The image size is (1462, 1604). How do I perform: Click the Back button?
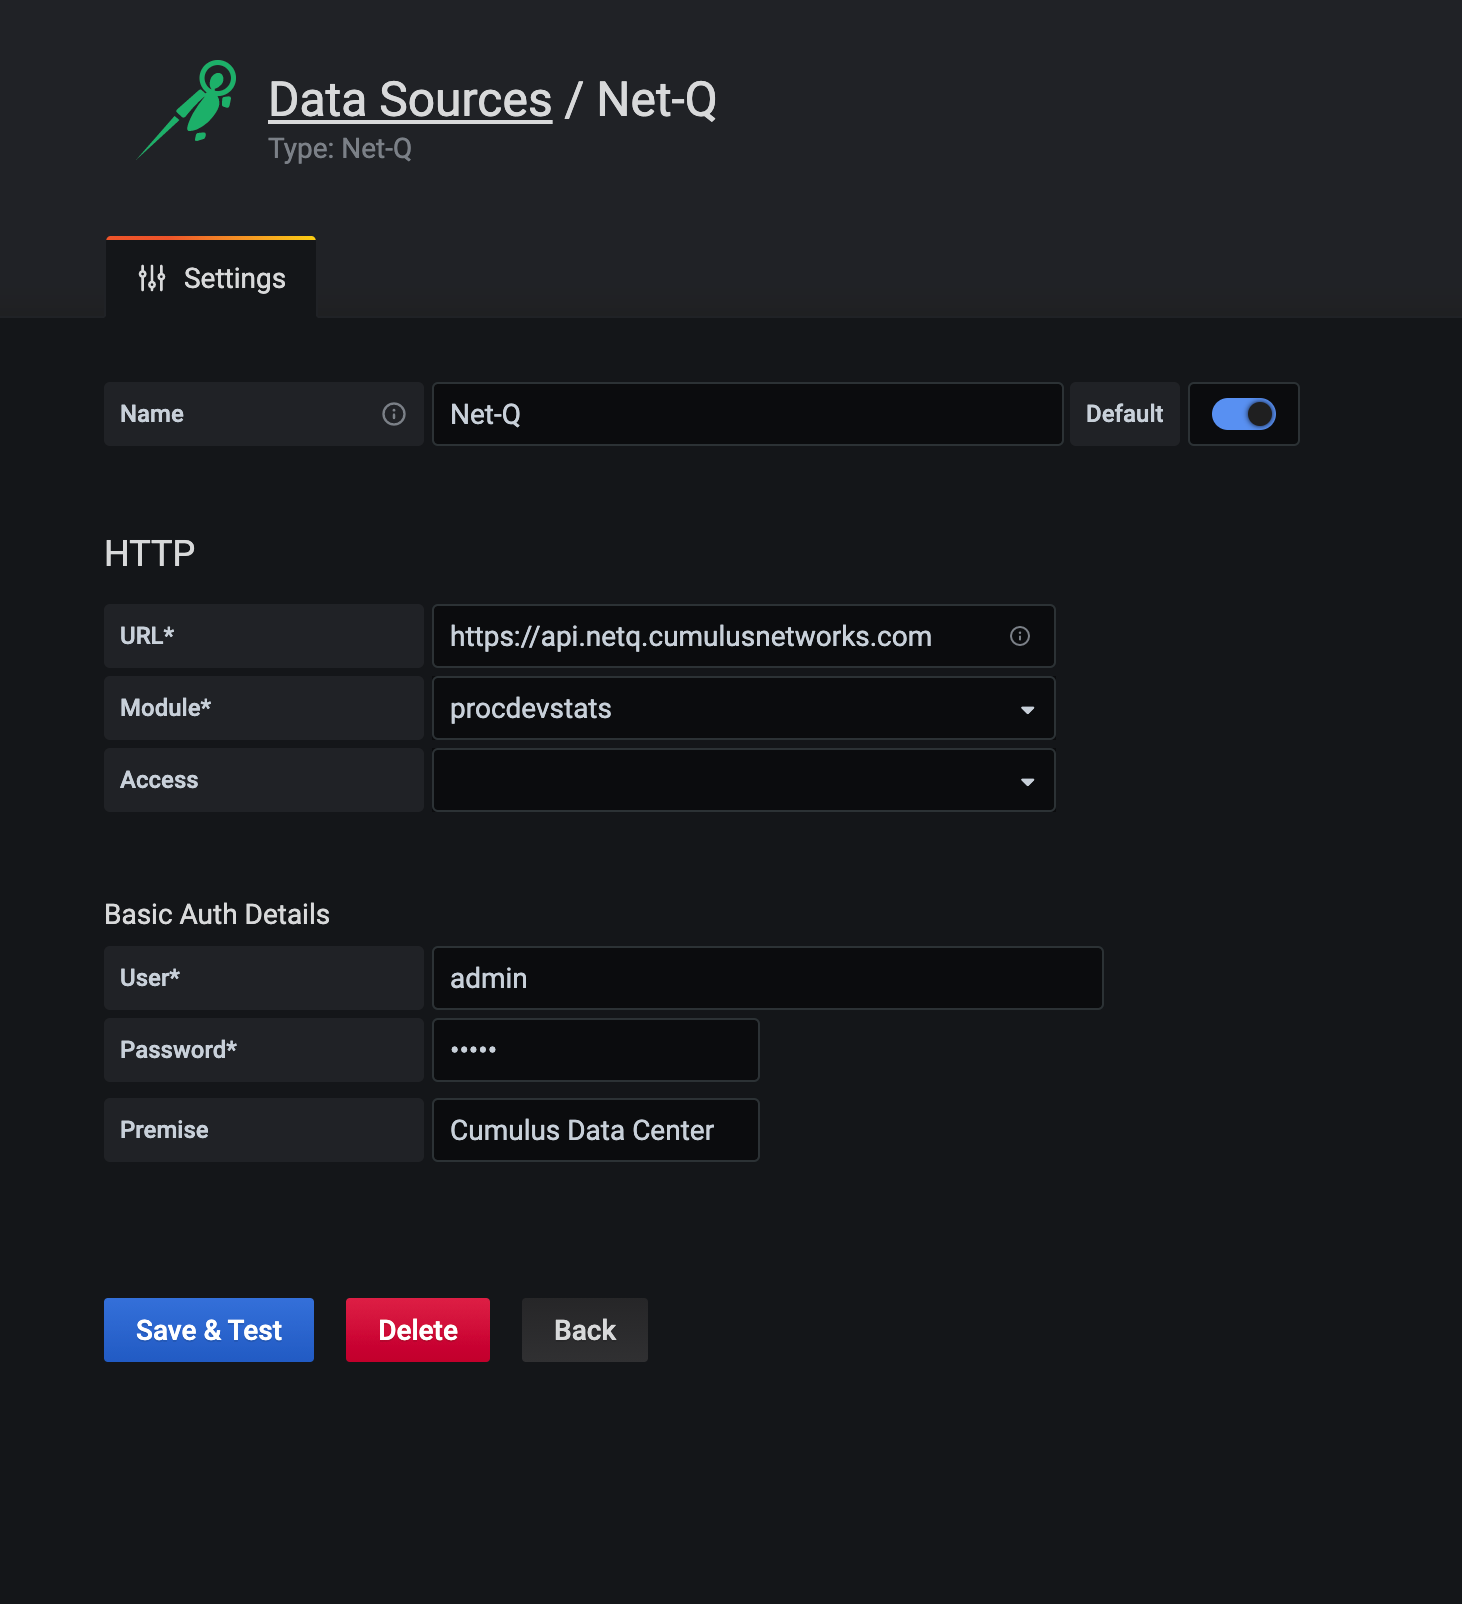click(x=585, y=1330)
